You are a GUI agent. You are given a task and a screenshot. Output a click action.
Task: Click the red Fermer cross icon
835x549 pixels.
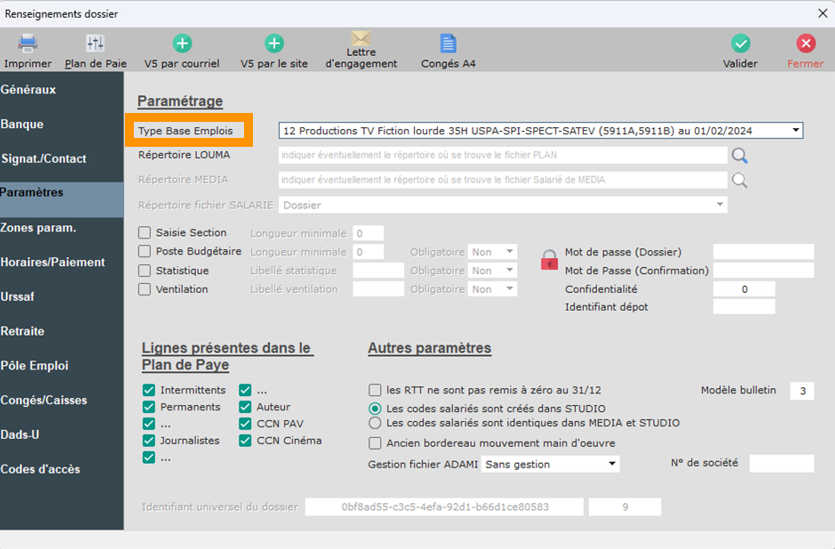[806, 44]
